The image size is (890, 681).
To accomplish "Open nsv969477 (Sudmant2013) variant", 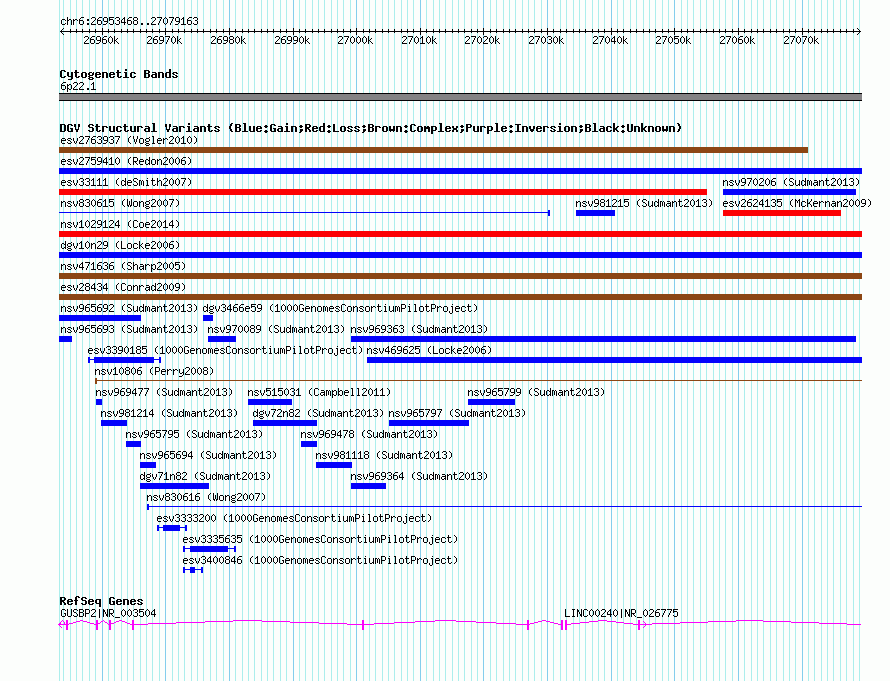I will (164, 392).
